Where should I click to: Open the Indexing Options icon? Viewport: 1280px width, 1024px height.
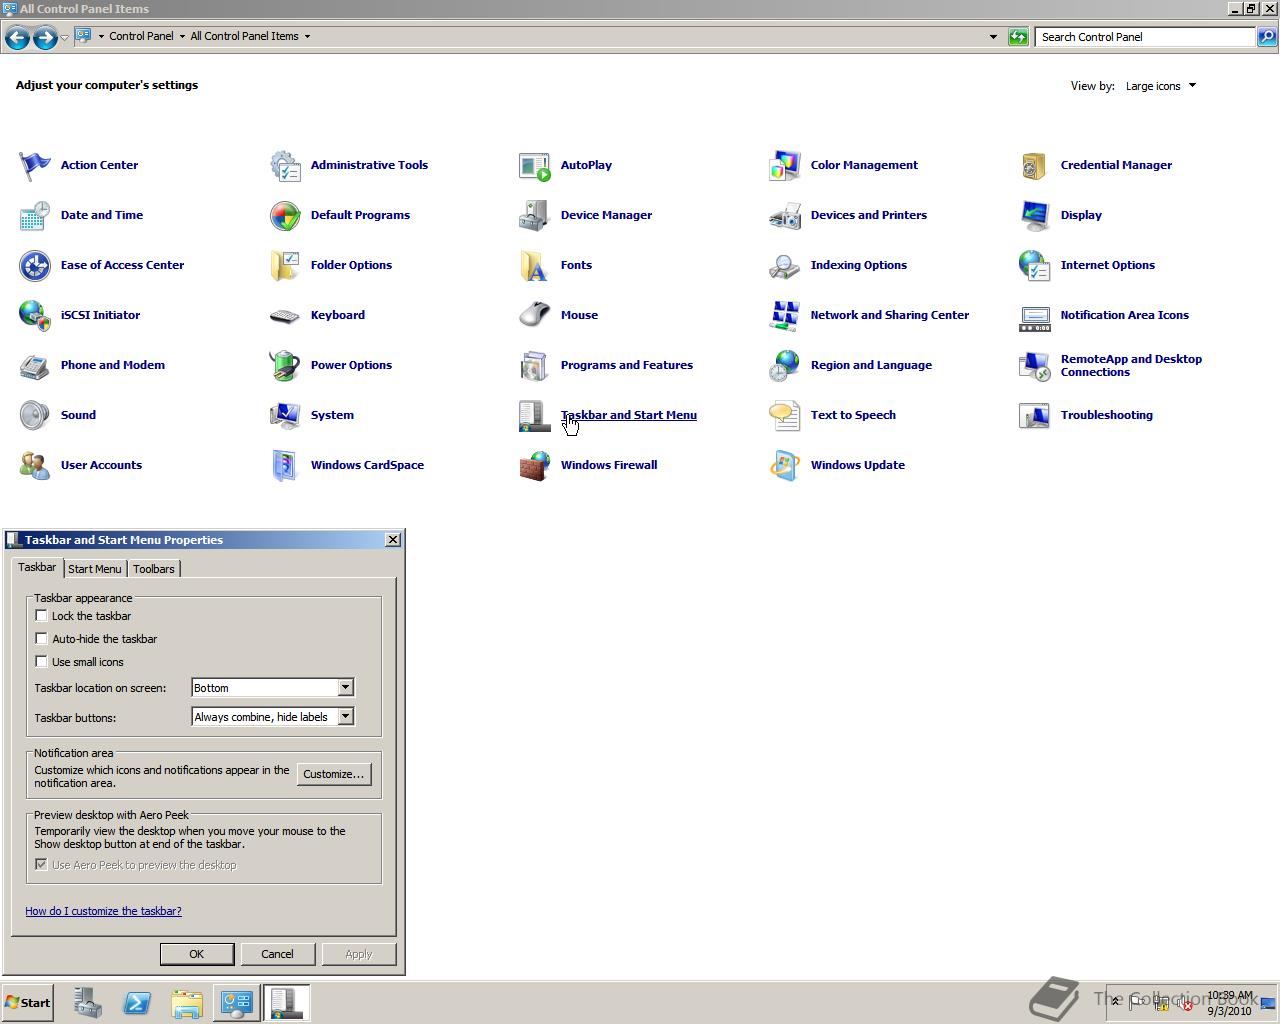(785, 265)
